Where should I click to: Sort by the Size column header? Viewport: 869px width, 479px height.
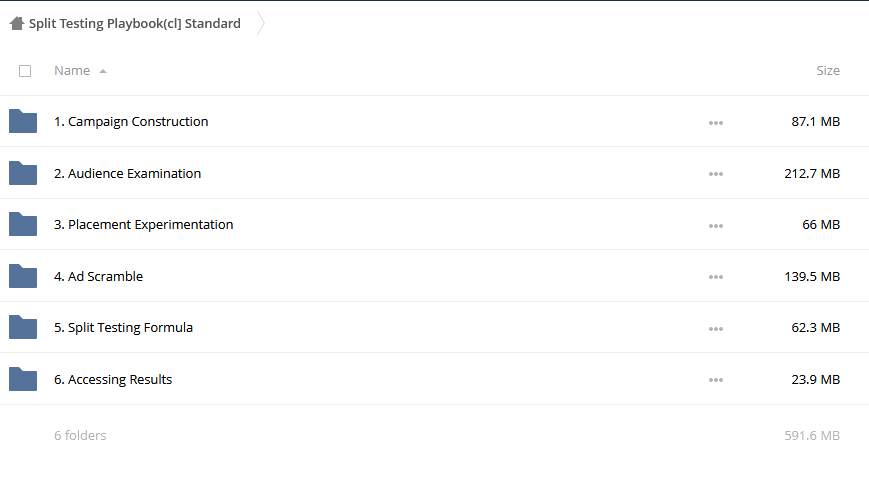click(828, 70)
